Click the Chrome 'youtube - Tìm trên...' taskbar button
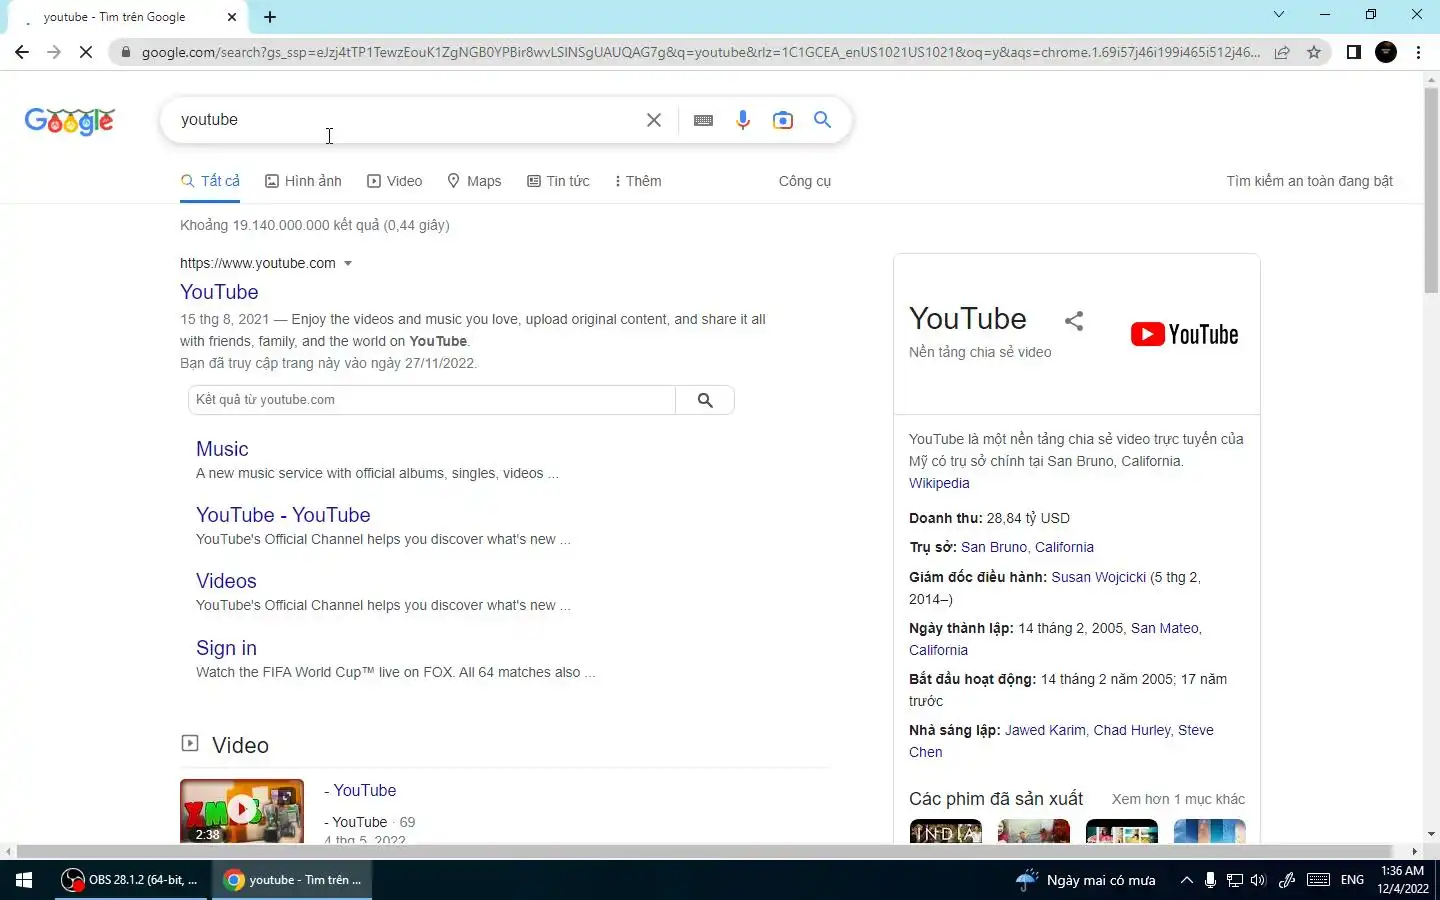The width and height of the screenshot is (1440, 900). coord(293,880)
